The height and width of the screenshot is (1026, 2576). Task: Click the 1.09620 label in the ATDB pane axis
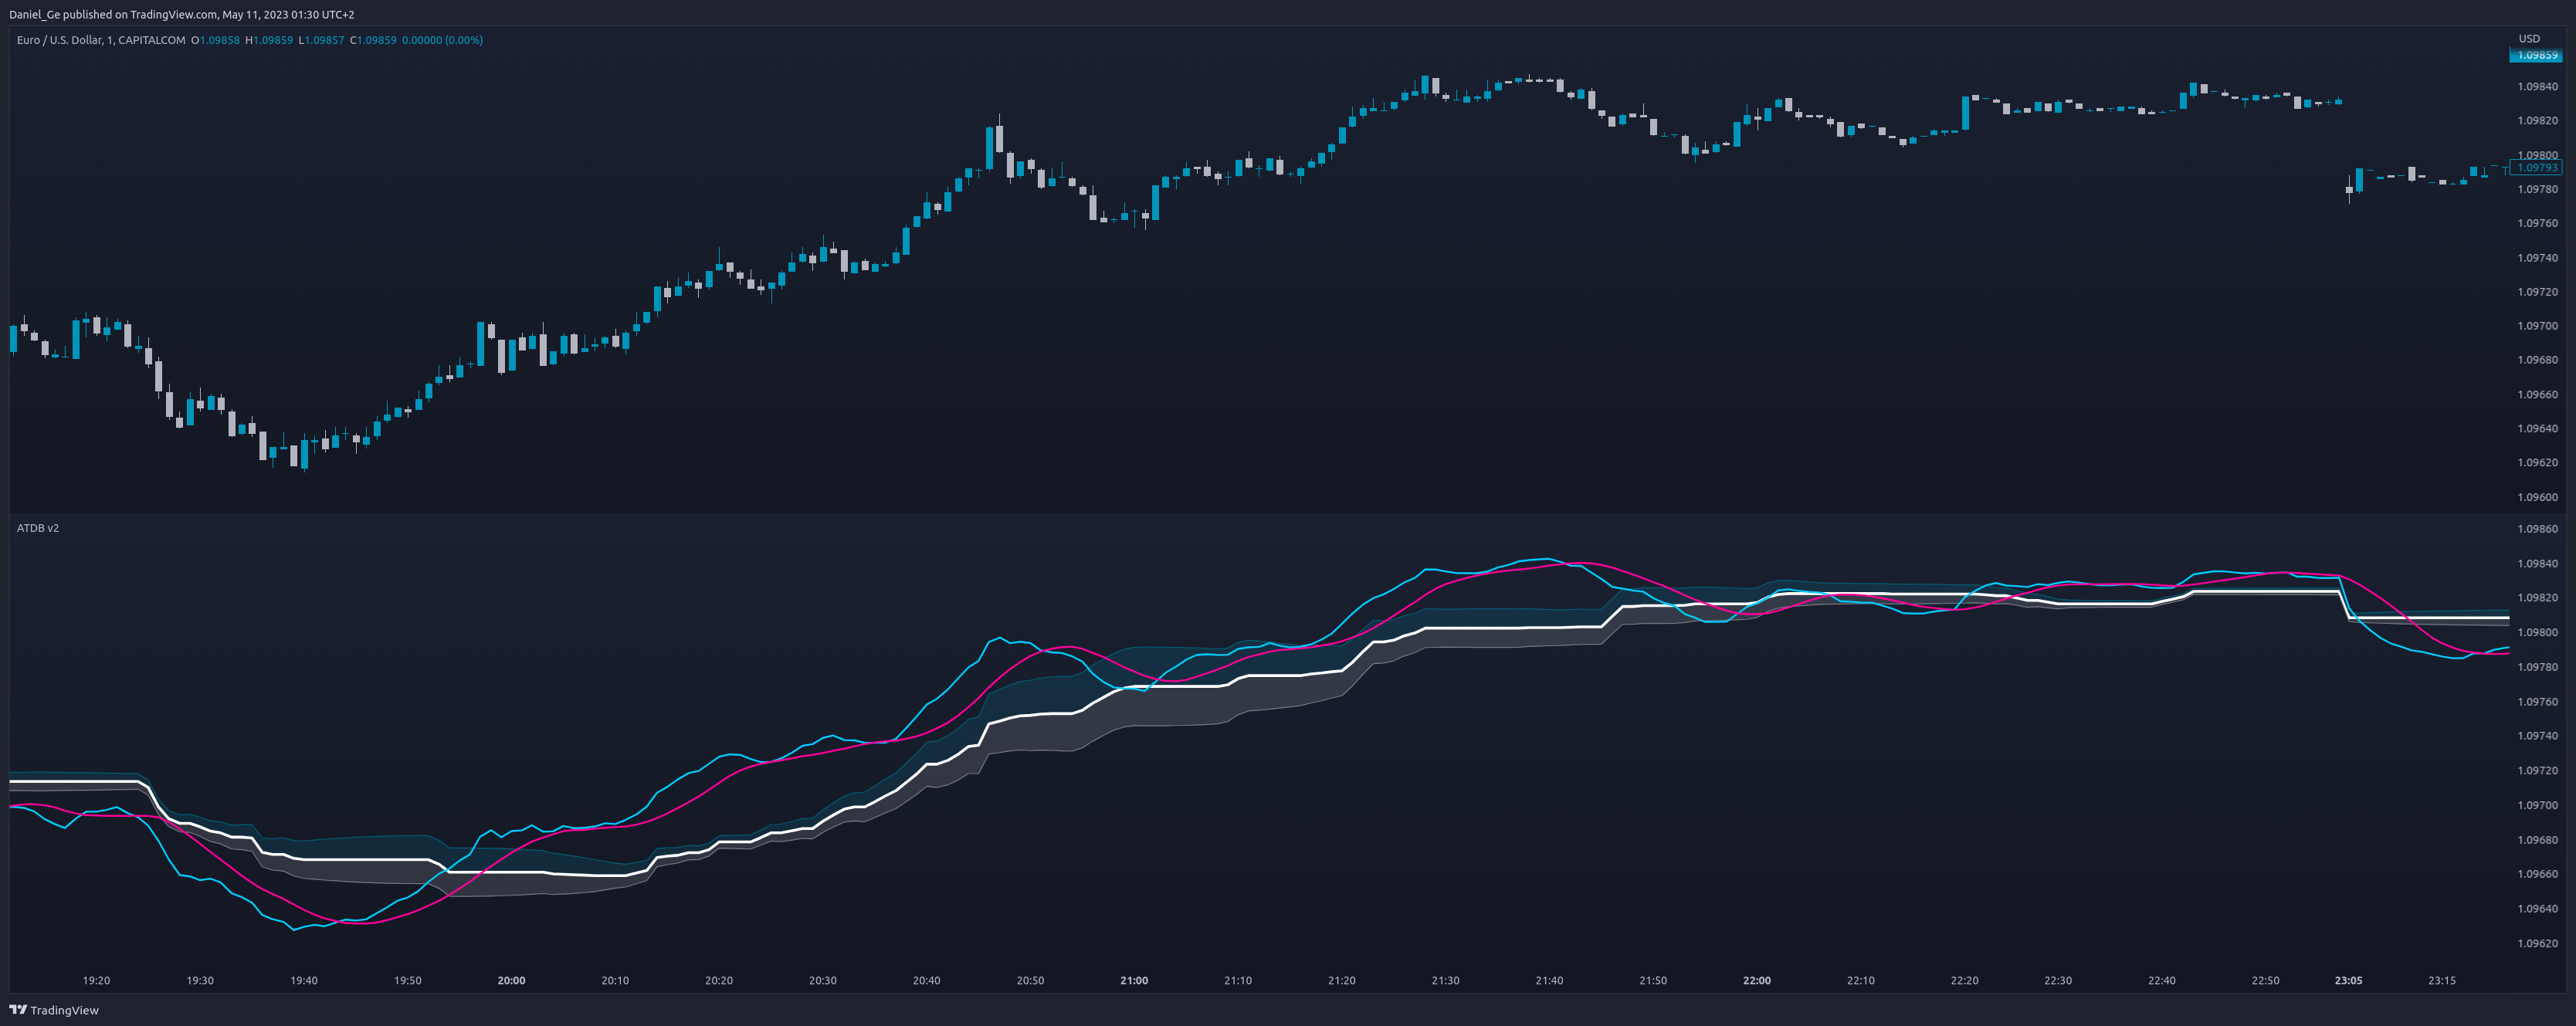coord(2537,943)
